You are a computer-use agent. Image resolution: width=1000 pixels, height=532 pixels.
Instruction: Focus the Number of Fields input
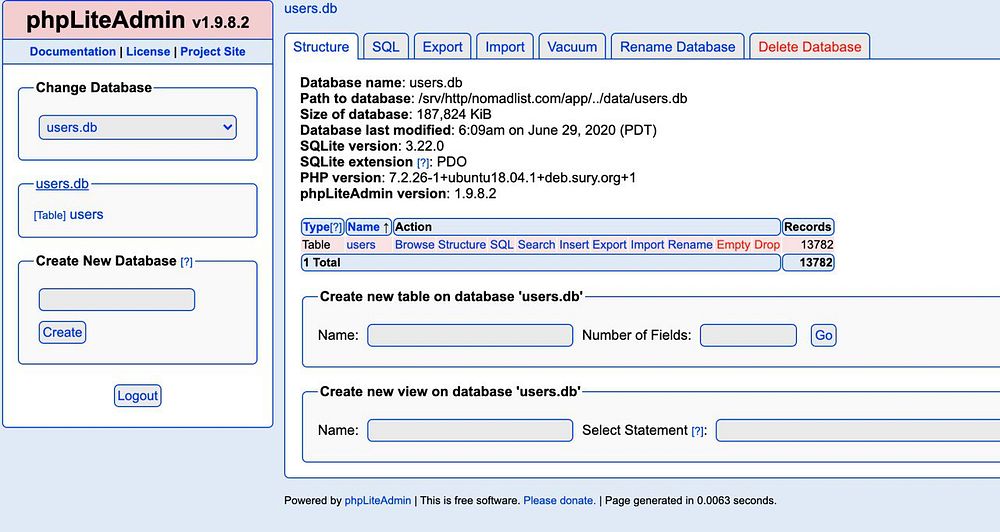point(748,336)
